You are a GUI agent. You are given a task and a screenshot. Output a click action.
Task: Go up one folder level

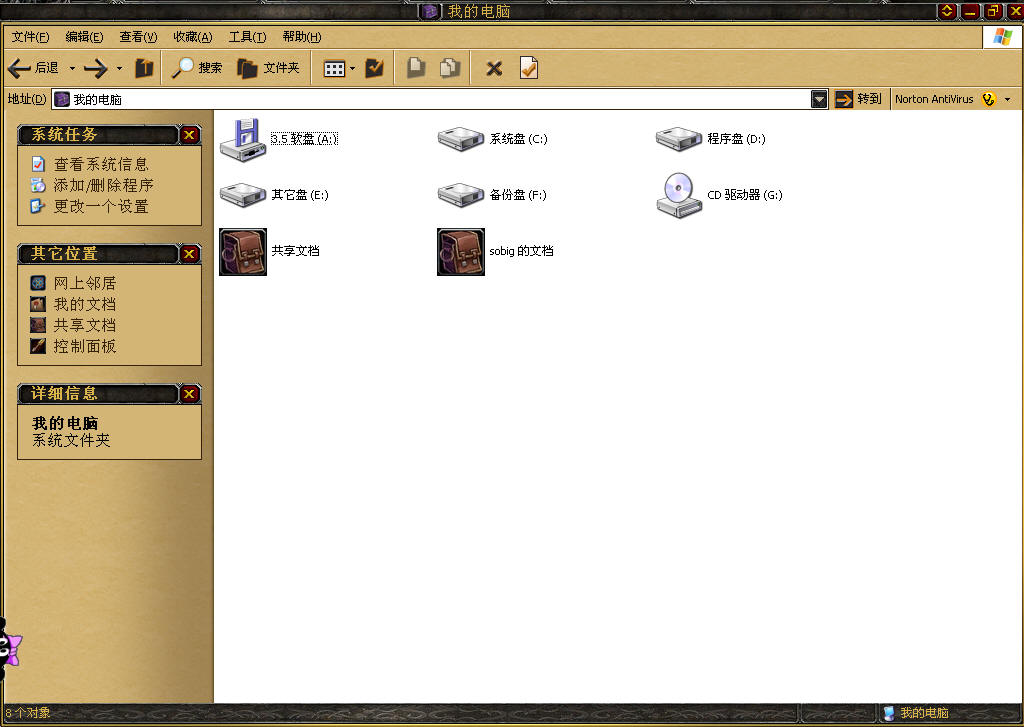point(144,68)
